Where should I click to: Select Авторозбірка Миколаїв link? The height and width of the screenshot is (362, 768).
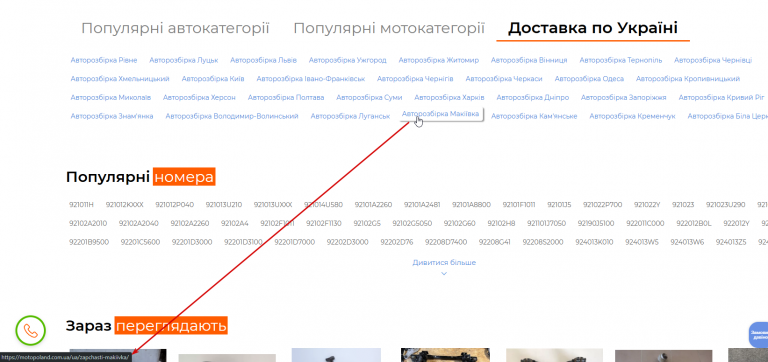pos(111,97)
